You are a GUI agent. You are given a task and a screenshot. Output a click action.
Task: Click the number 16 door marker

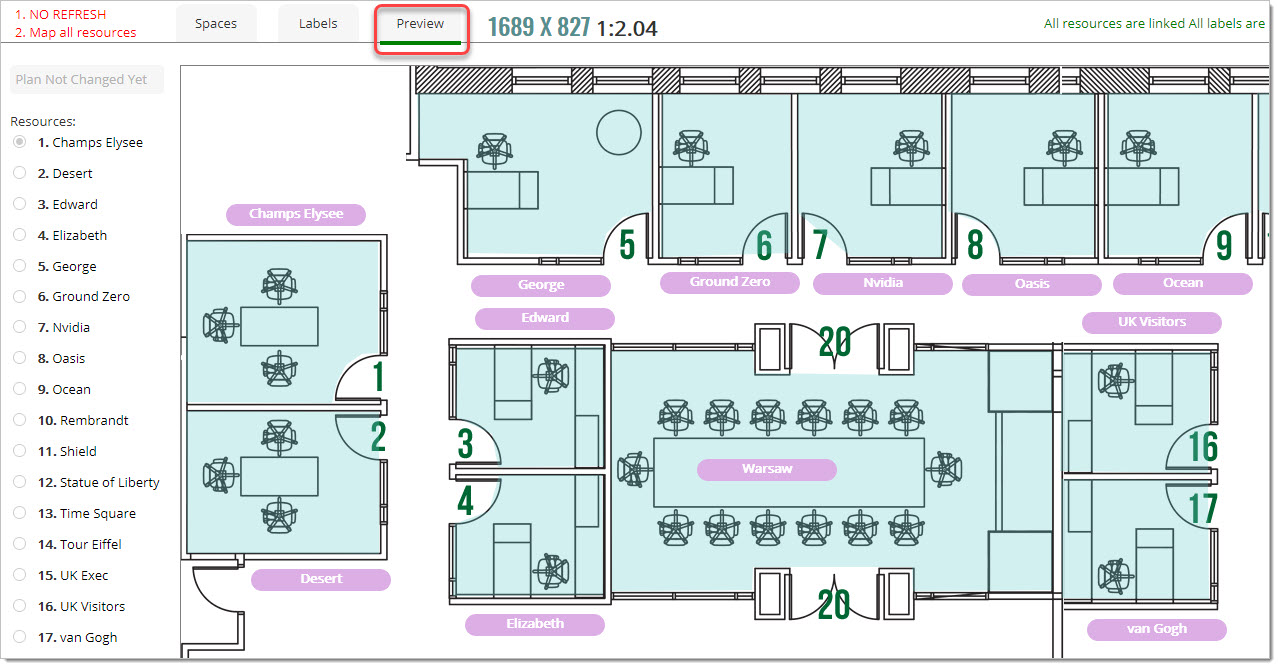pyautogui.click(x=1203, y=447)
